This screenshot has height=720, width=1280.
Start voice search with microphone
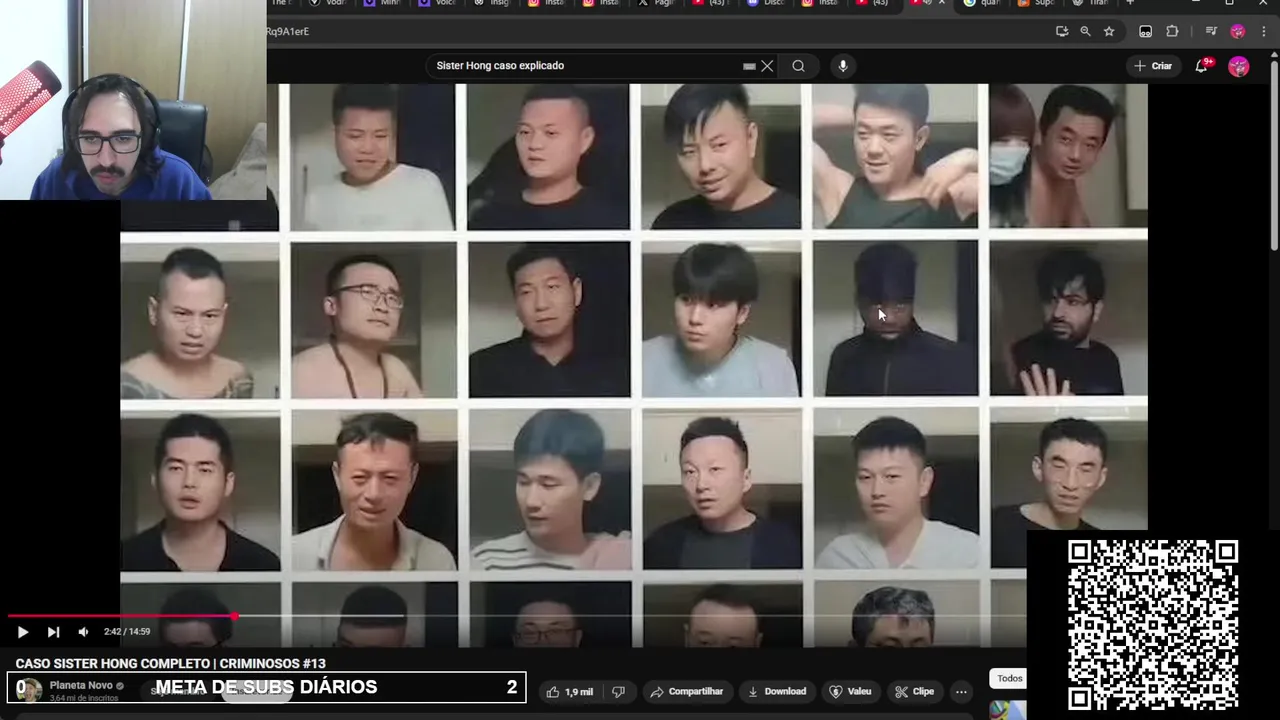[843, 66]
